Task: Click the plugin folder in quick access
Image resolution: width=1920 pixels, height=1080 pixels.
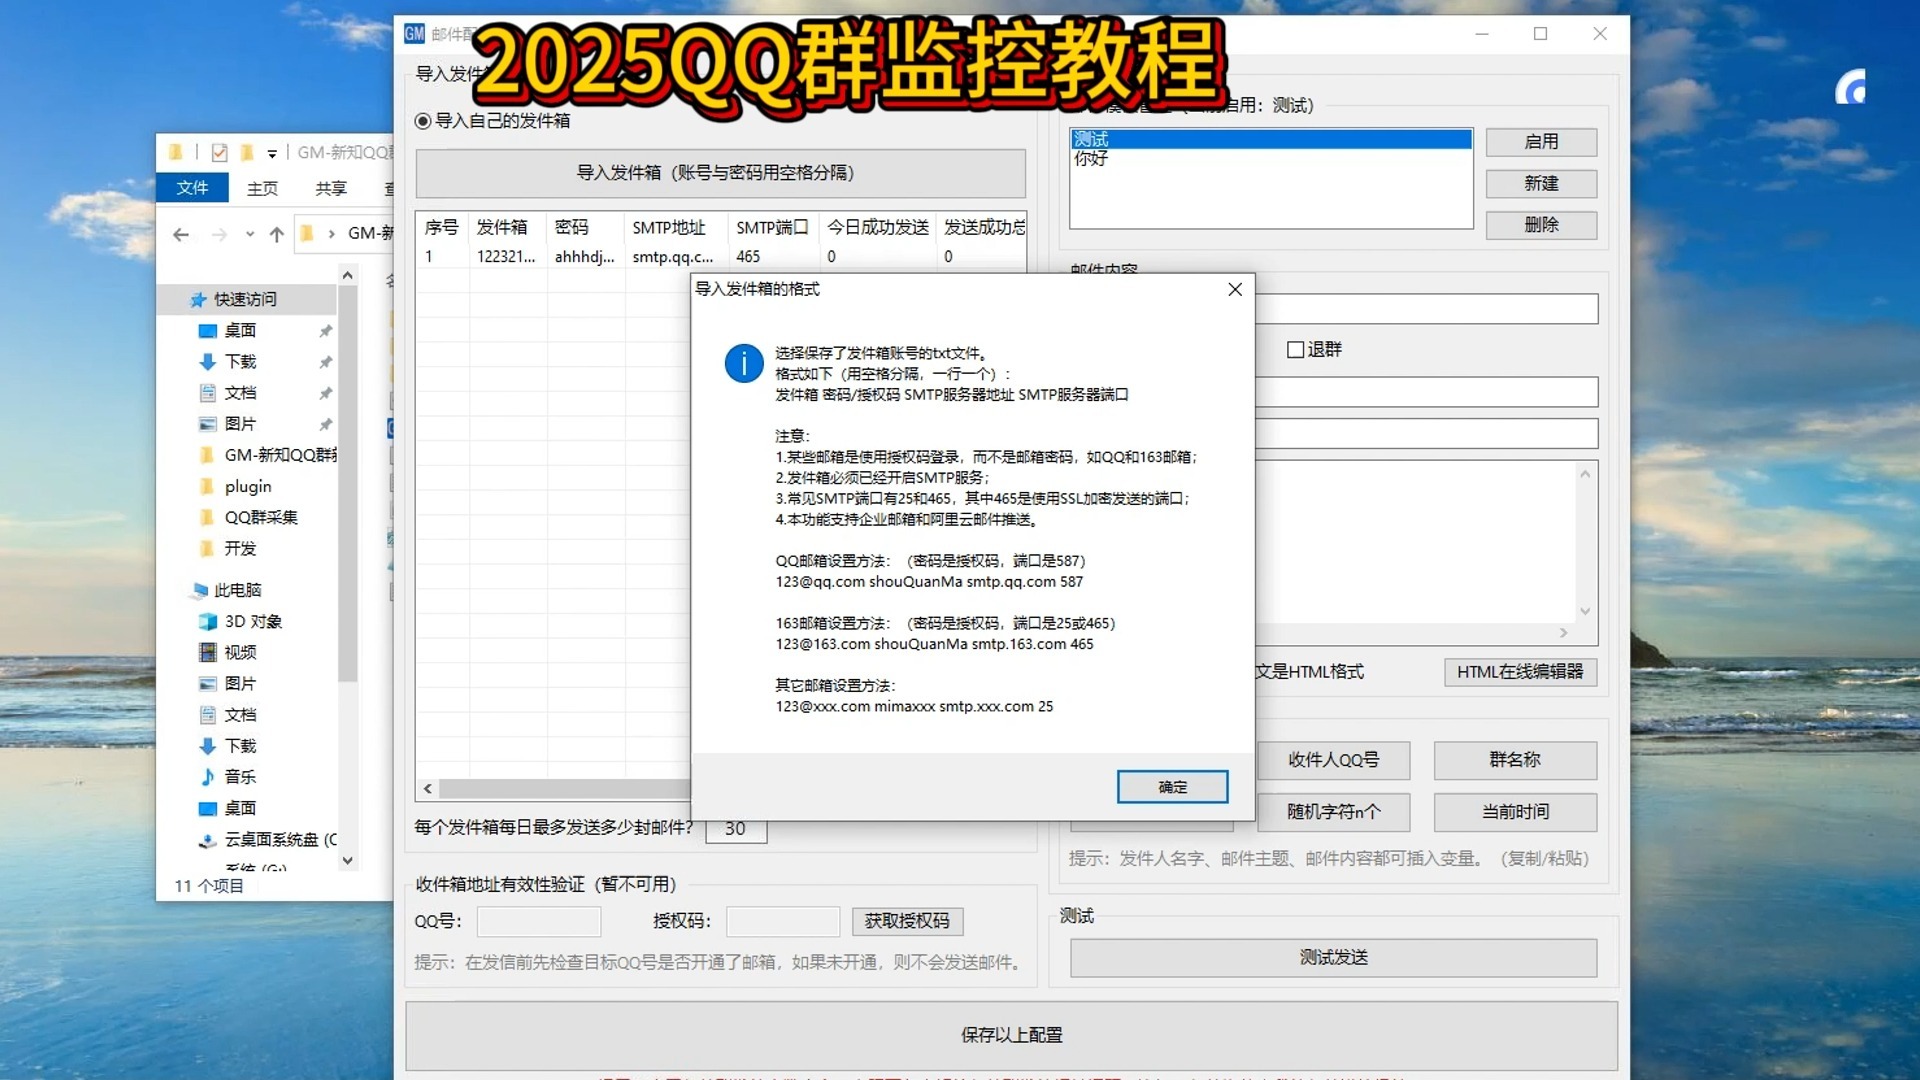Action: (247, 486)
